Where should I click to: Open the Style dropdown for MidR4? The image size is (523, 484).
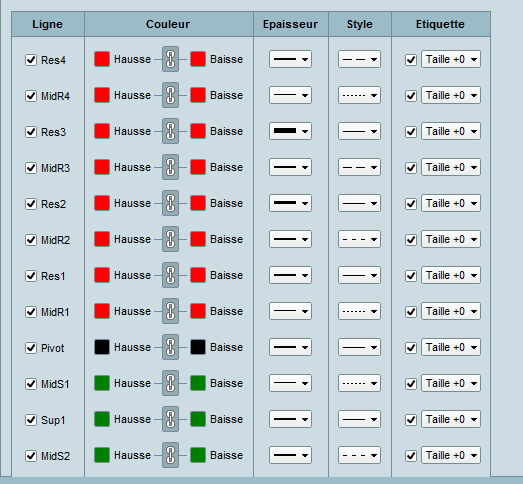359,95
